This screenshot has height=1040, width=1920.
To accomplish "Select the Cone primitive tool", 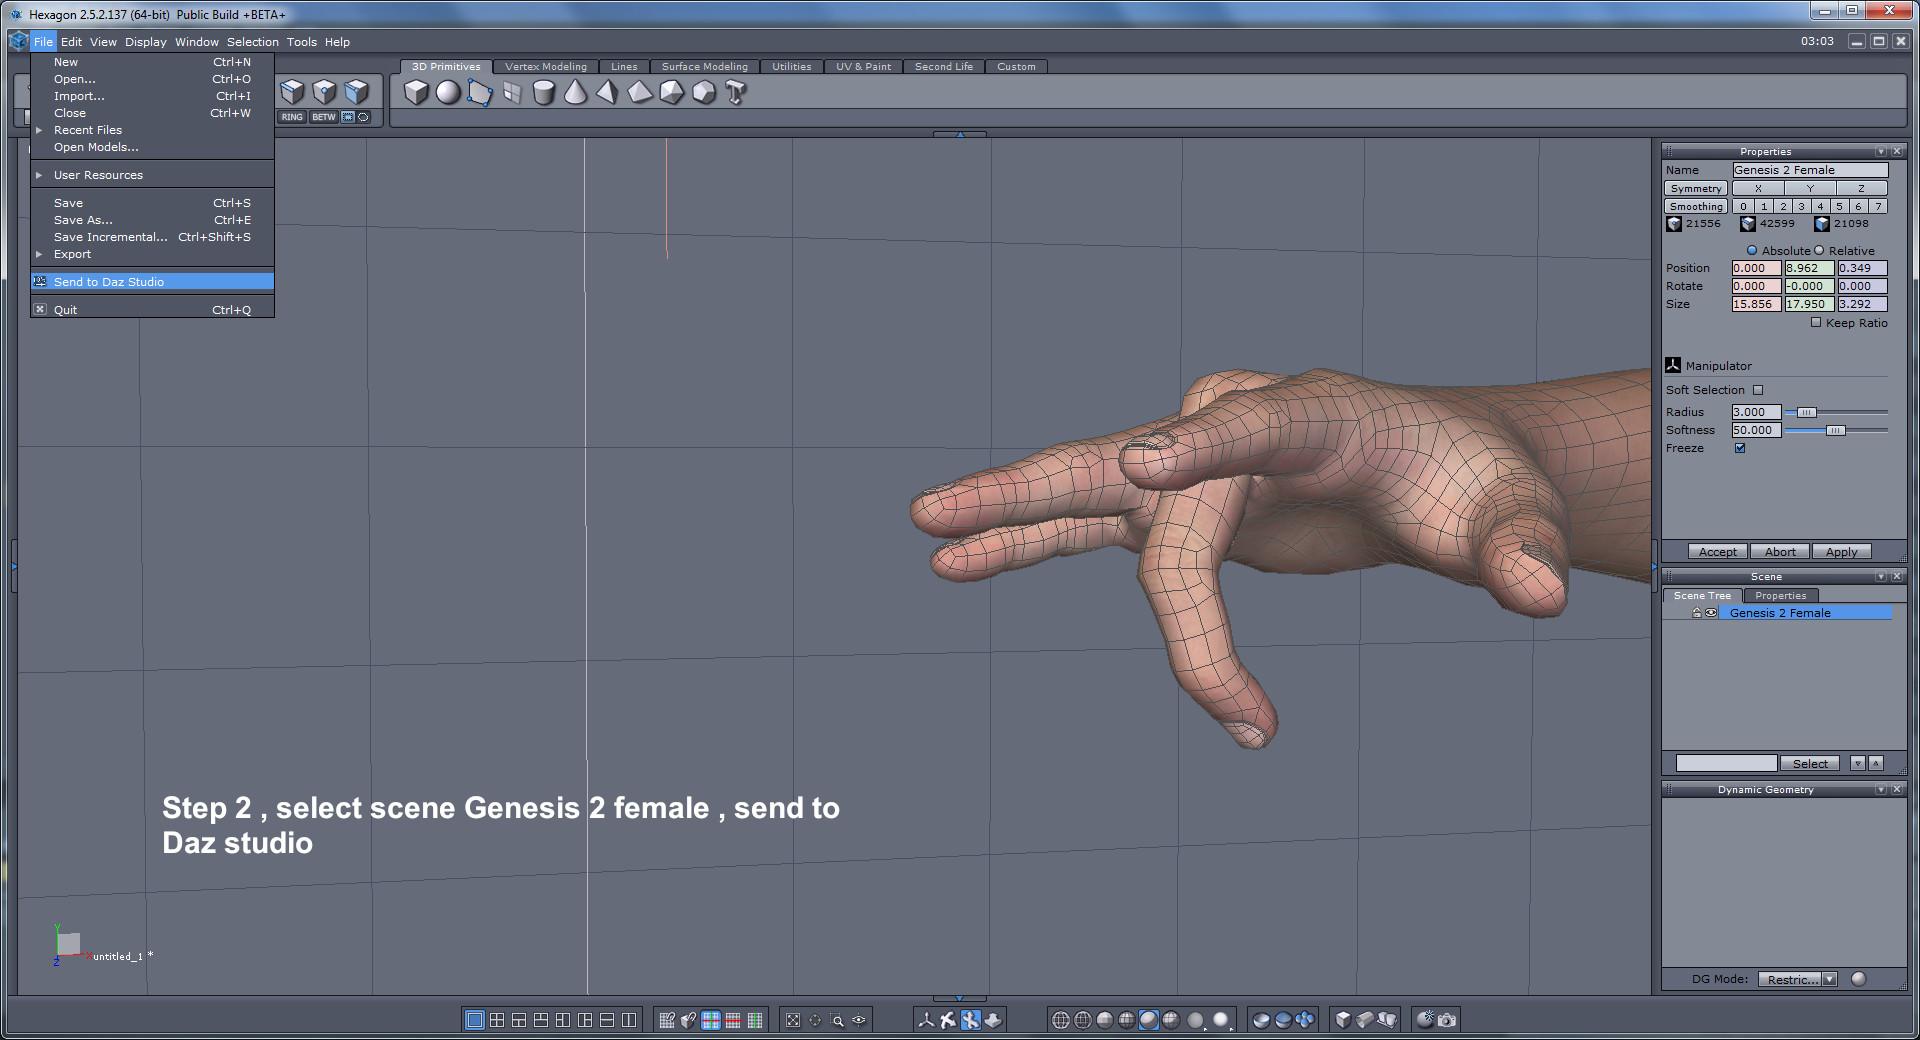I will [575, 93].
